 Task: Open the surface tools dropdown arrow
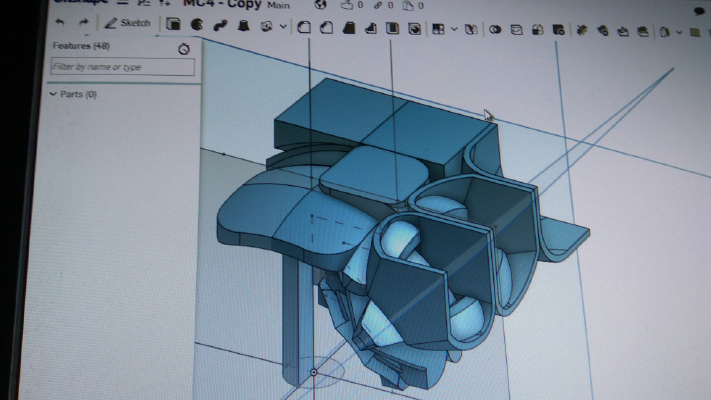(679, 33)
